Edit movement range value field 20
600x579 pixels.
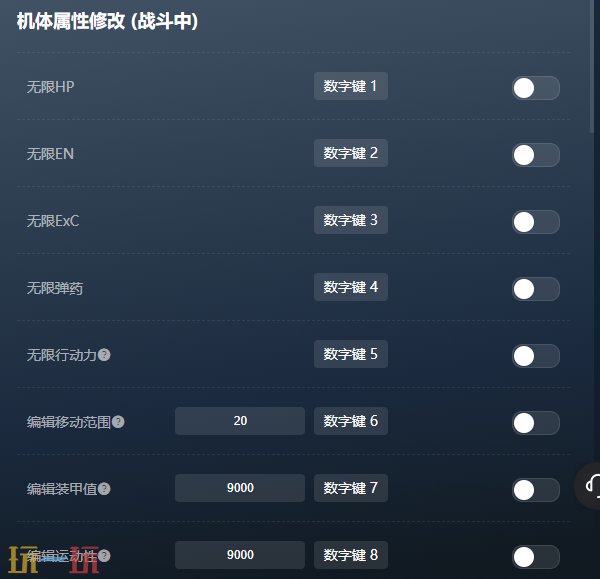pos(240,421)
